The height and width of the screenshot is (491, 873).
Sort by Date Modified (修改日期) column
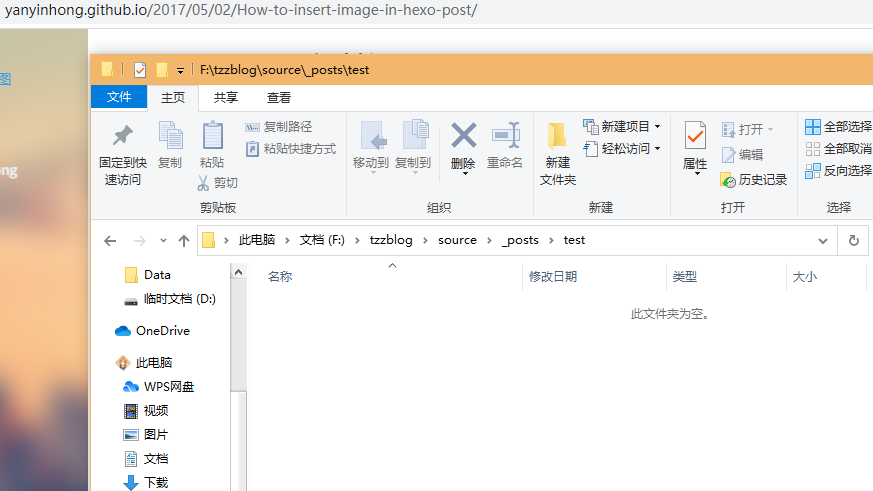(x=553, y=277)
